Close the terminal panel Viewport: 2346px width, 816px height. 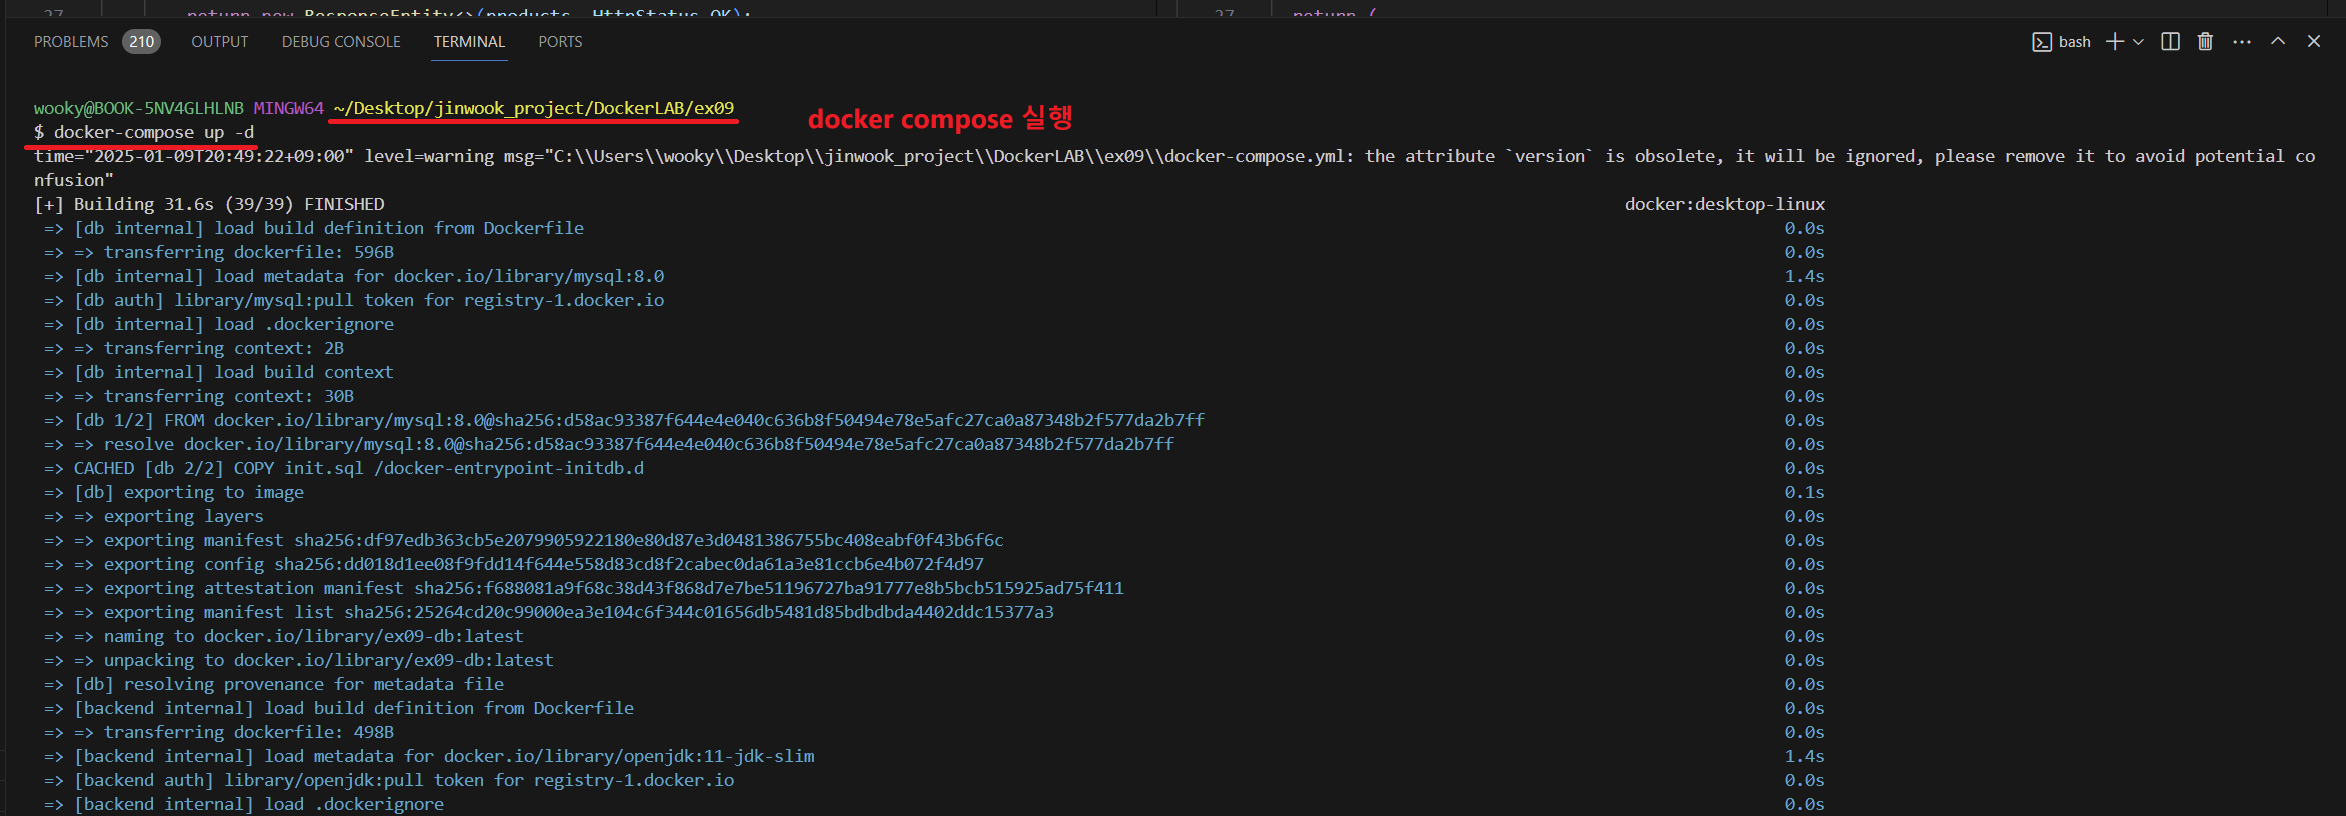point(2314,41)
